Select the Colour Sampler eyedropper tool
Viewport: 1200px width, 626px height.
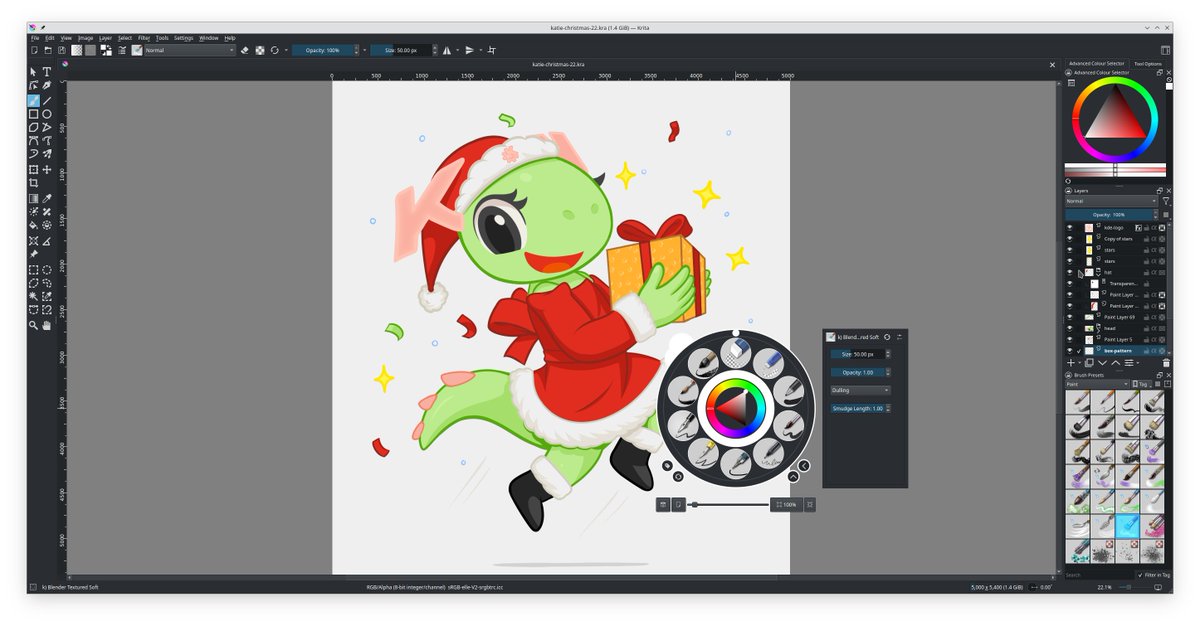(x=47, y=198)
